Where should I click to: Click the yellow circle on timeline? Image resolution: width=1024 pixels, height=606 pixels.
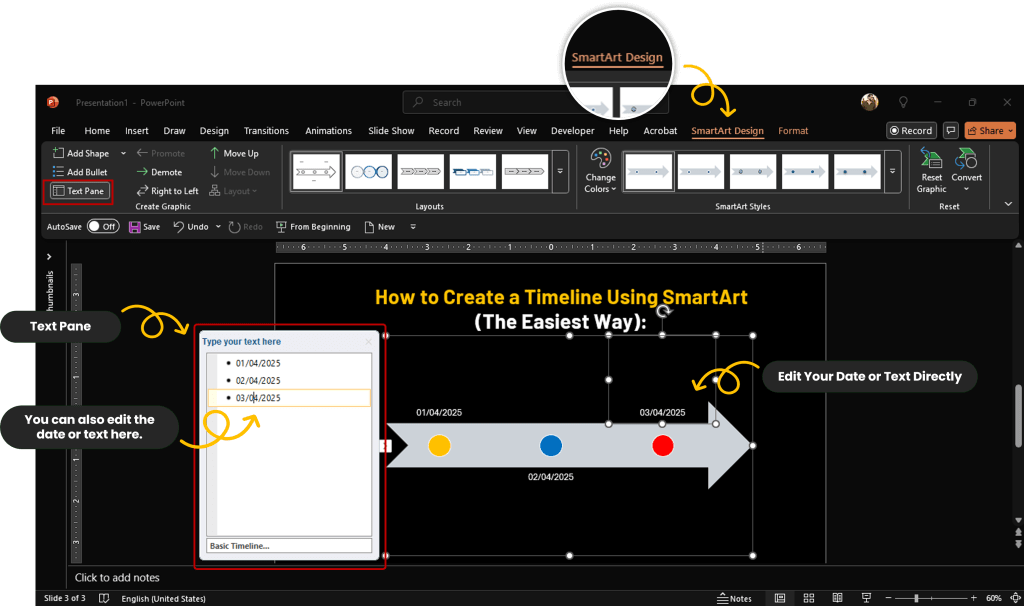click(x=439, y=446)
